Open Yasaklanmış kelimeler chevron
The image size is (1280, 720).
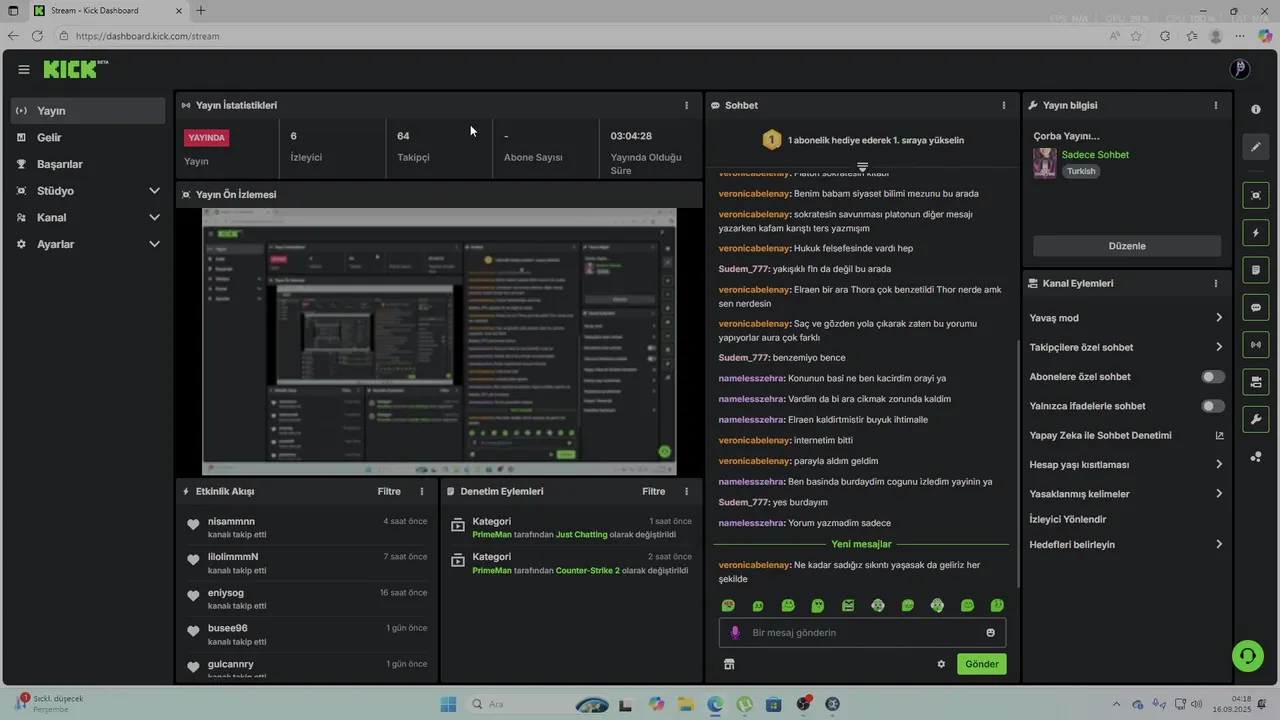click(1219, 494)
